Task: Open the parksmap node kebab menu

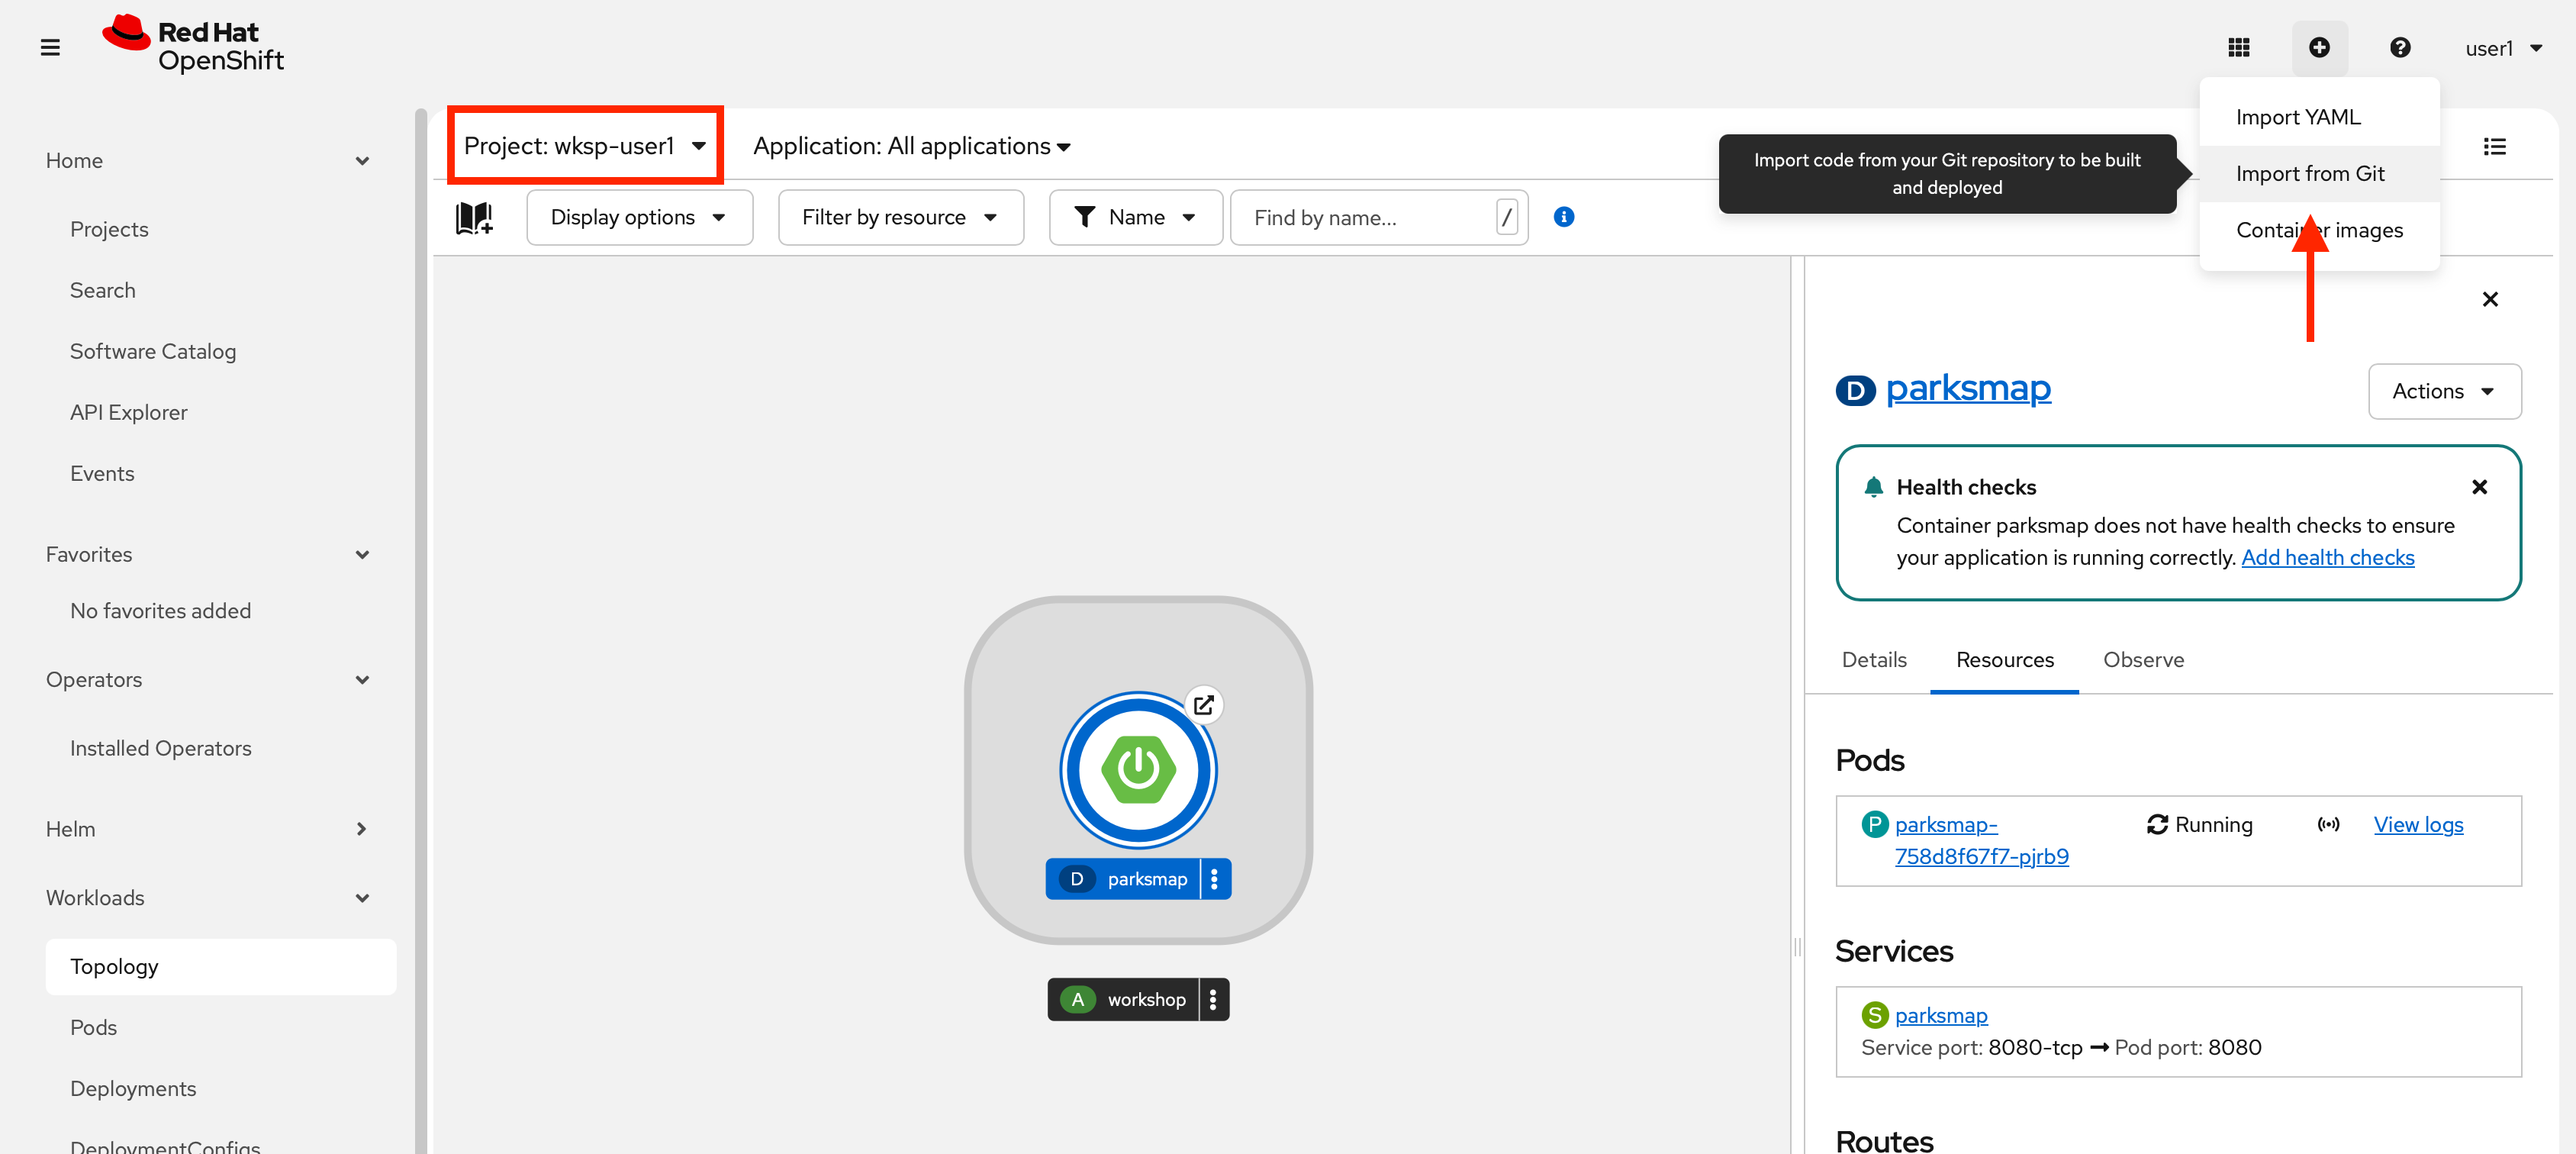Action: click(1215, 879)
